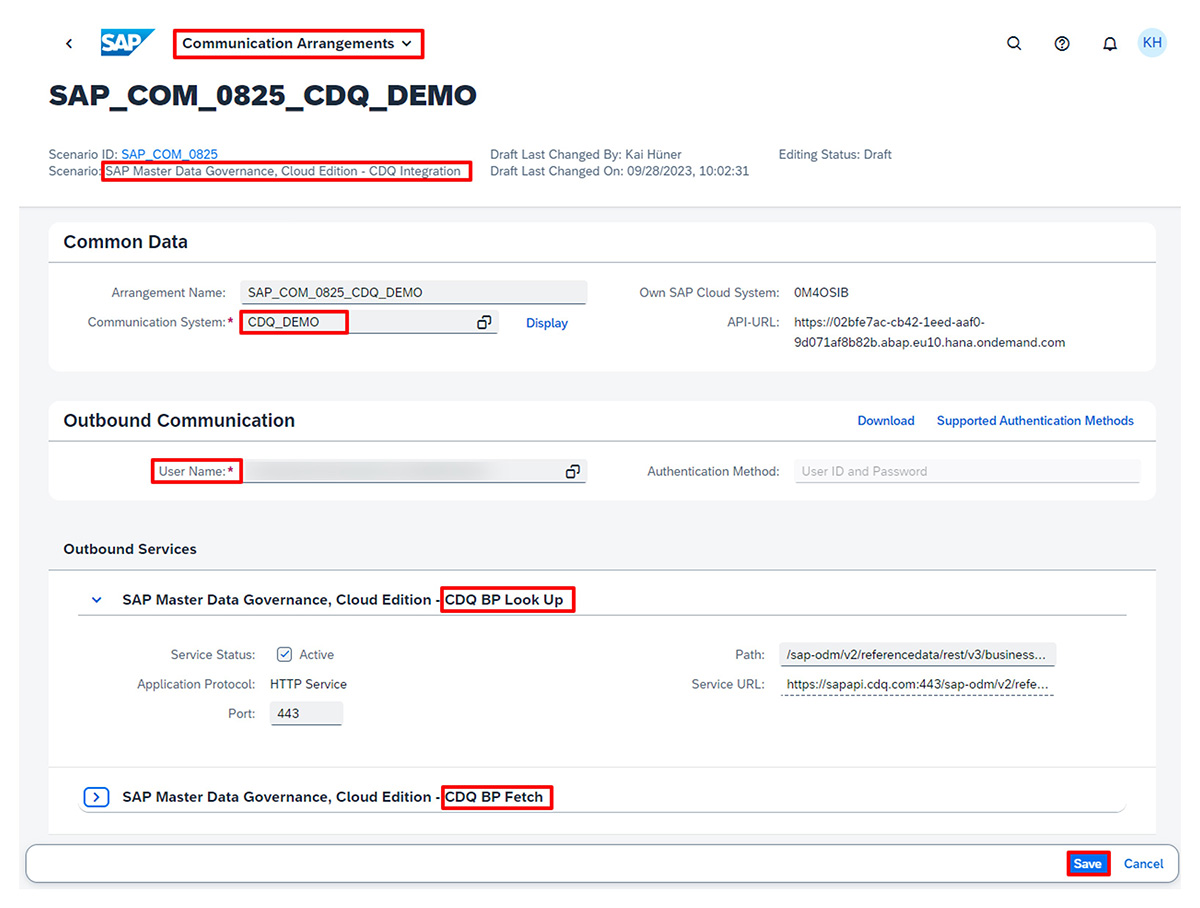Open the KH user profile avatar
The height and width of the screenshot is (908, 1200).
pos(1152,43)
